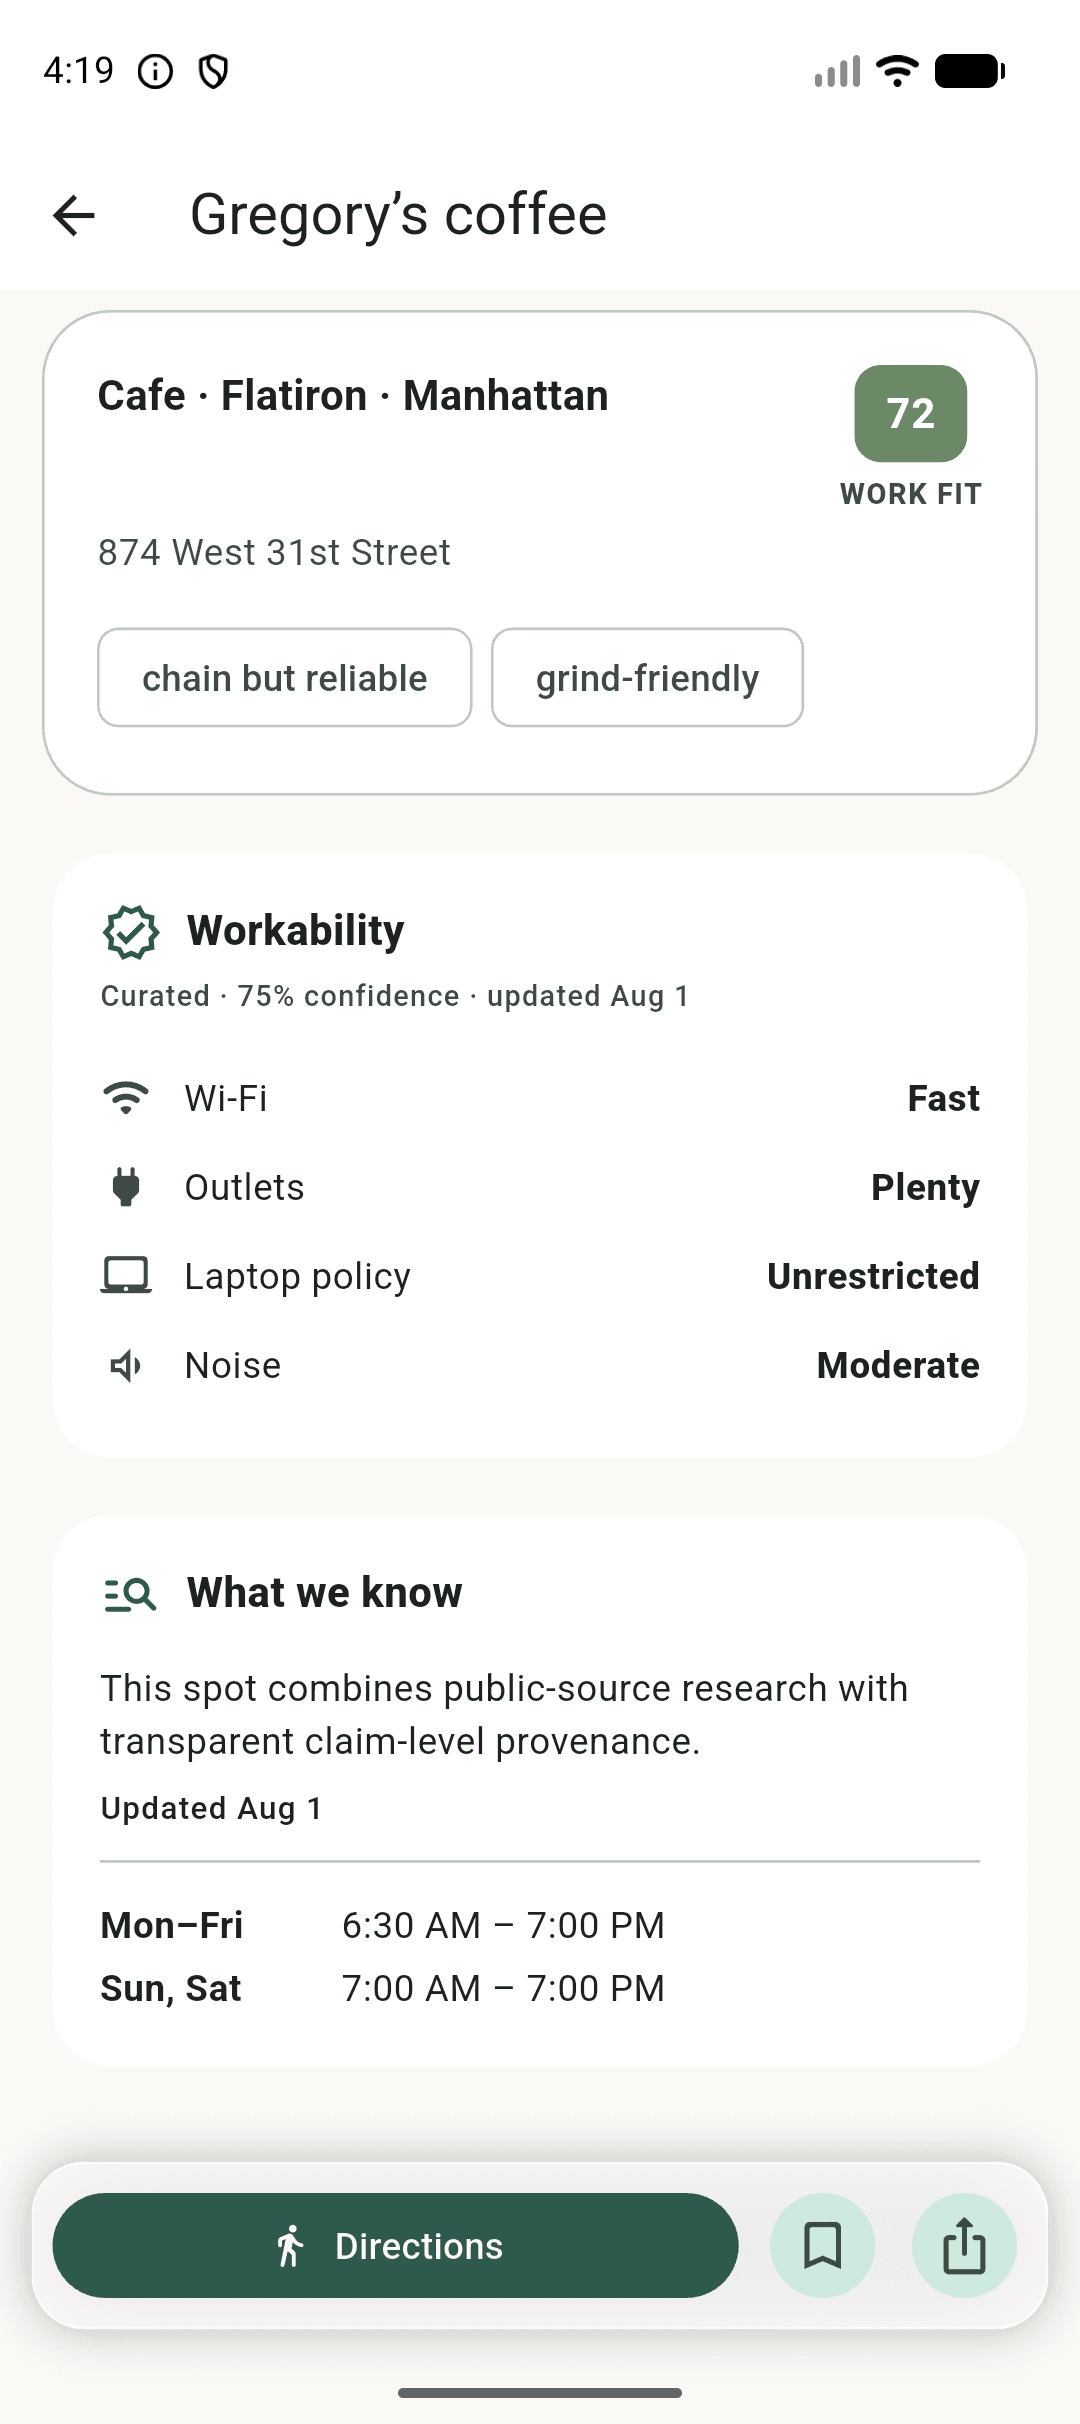The height and width of the screenshot is (2424, 1080).
Task: Tap the back arrow icon
Action: click(74, 215)
